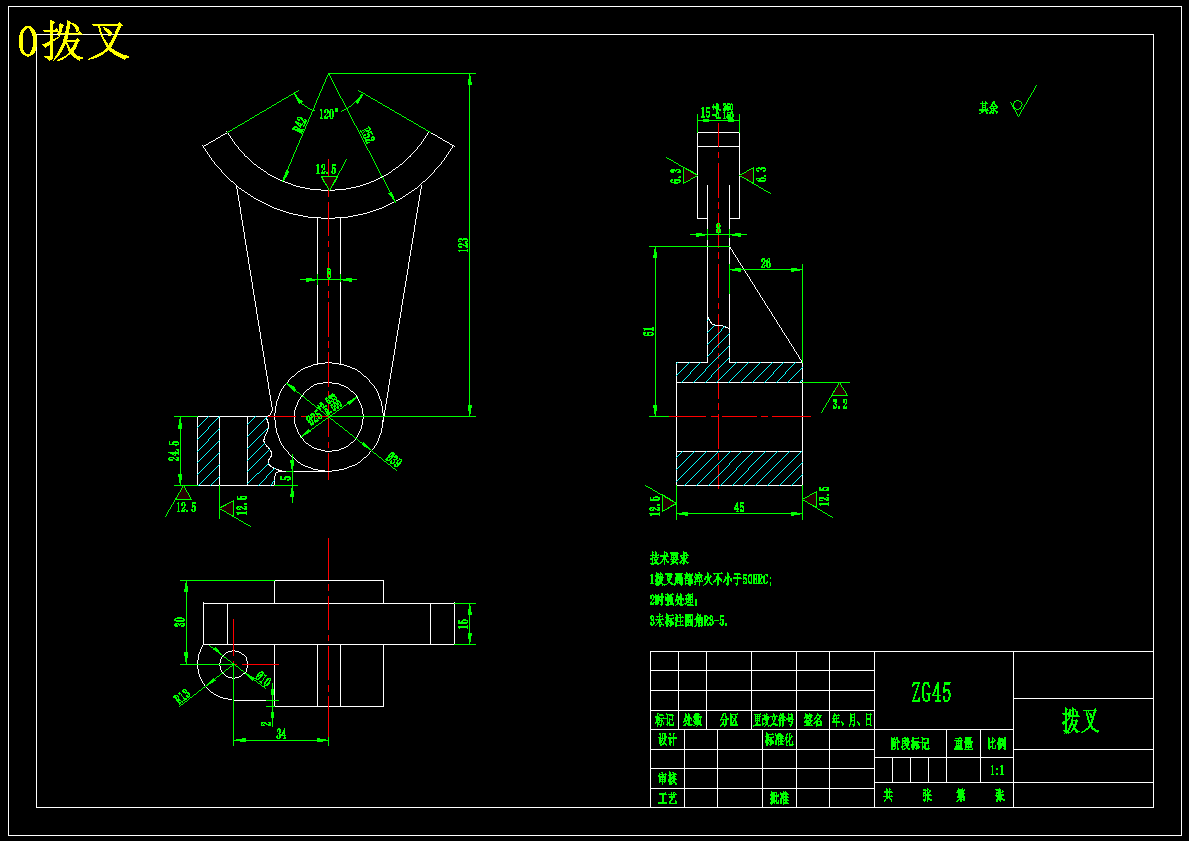Click the "工艺" row label
Screen dimensions: 1189x841
pos(667,798)
